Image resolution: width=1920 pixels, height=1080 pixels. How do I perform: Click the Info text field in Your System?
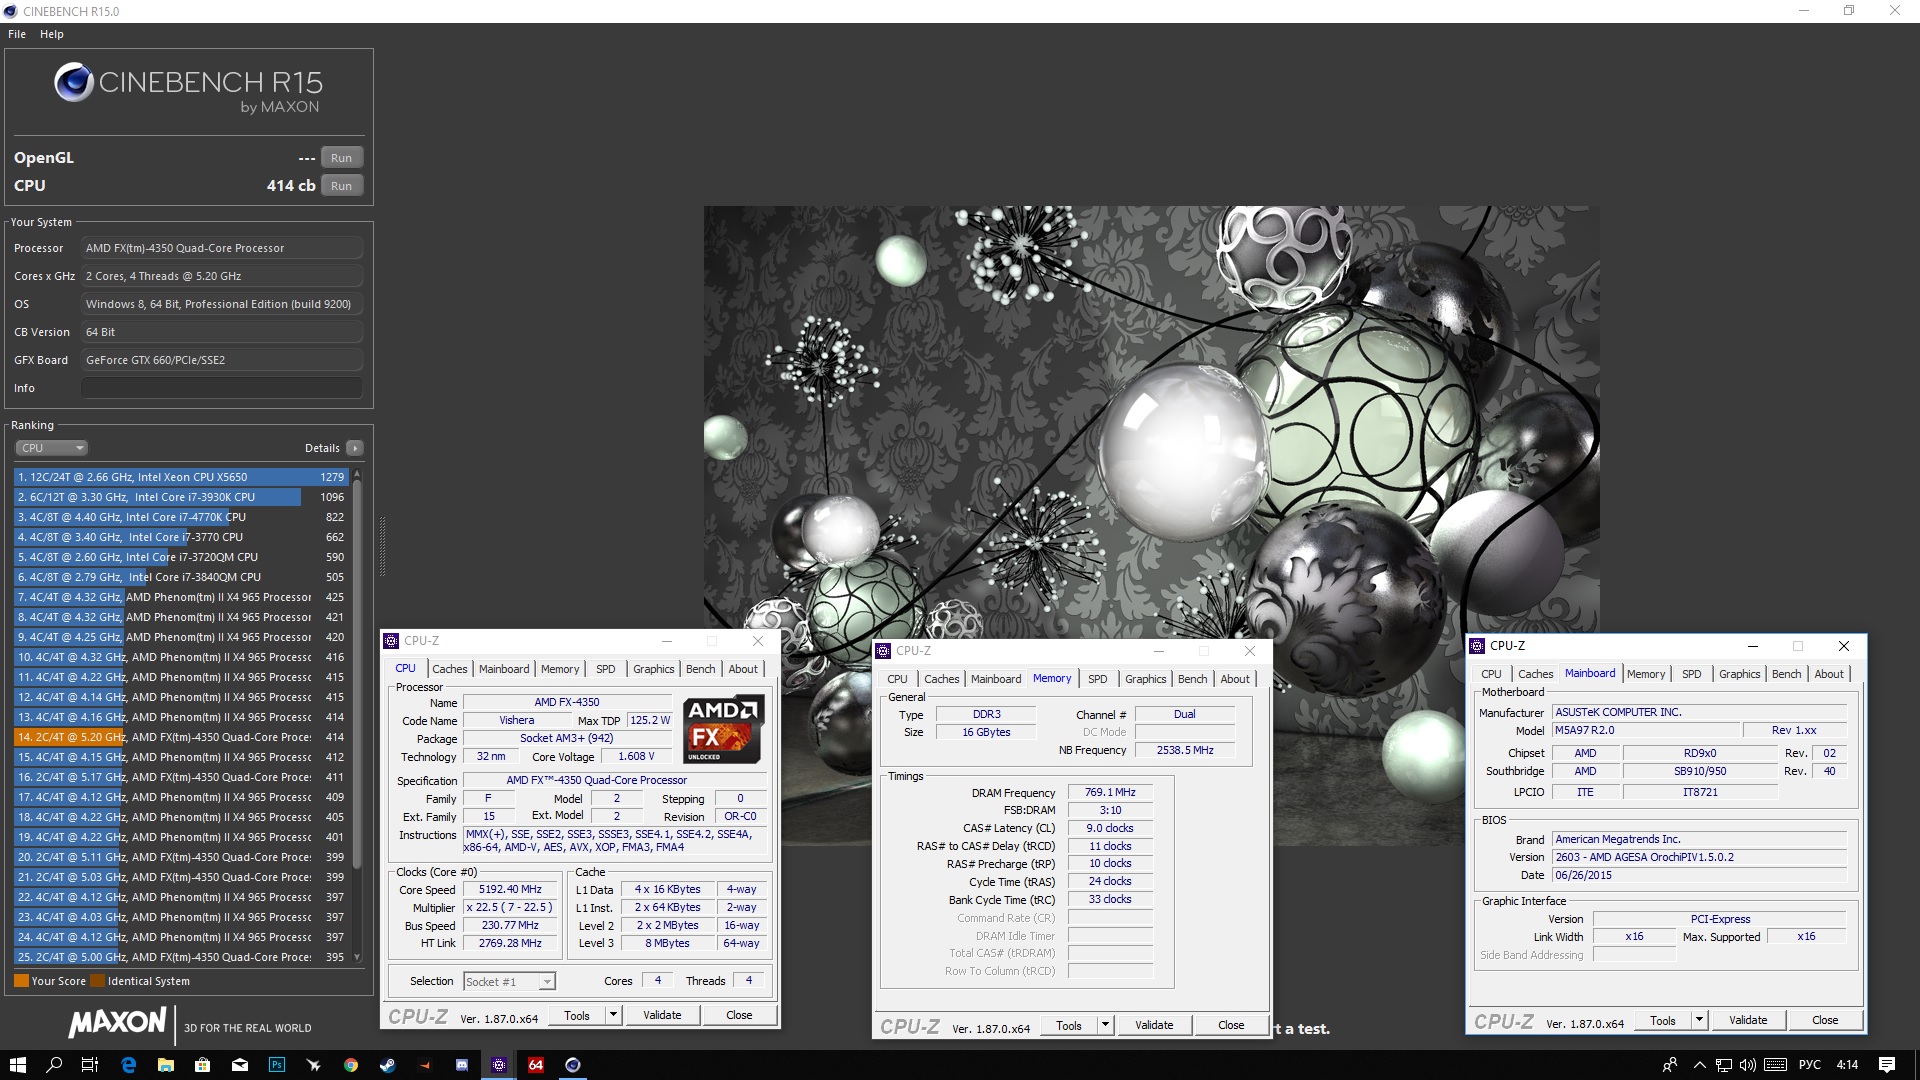[222, 388]
